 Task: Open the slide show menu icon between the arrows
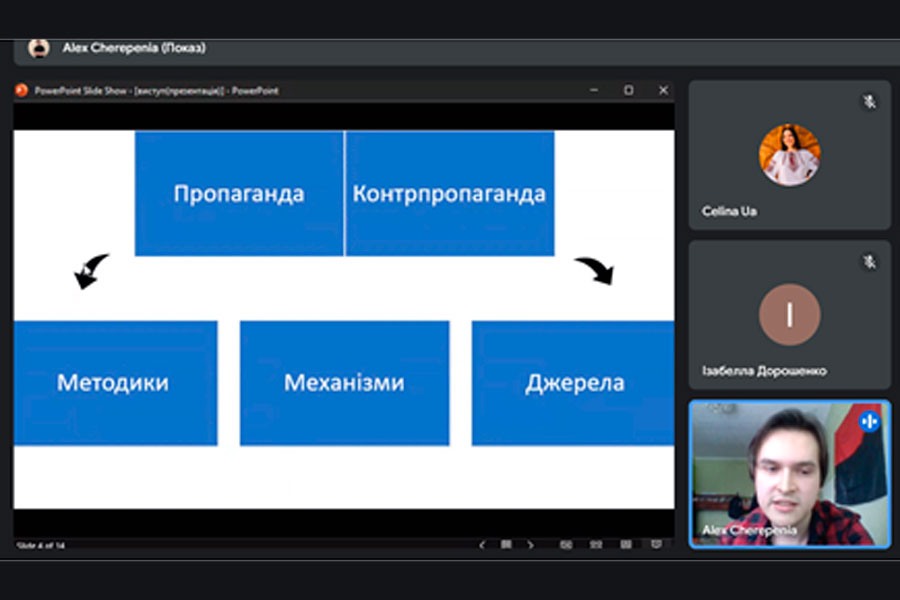tap(506, 545)
